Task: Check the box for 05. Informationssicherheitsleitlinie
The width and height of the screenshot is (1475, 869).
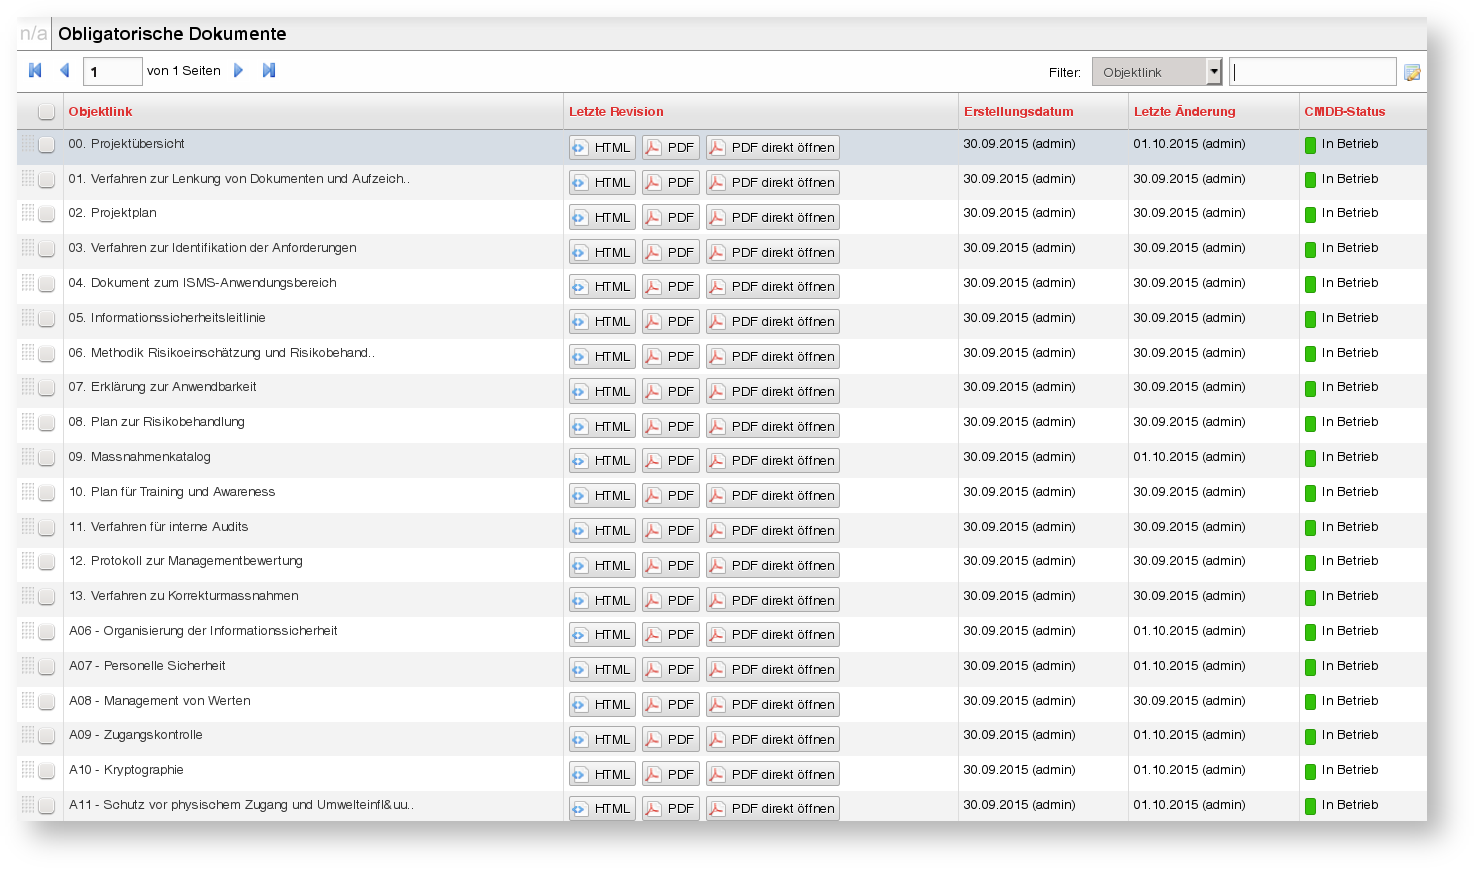Action: pos(46,319)
